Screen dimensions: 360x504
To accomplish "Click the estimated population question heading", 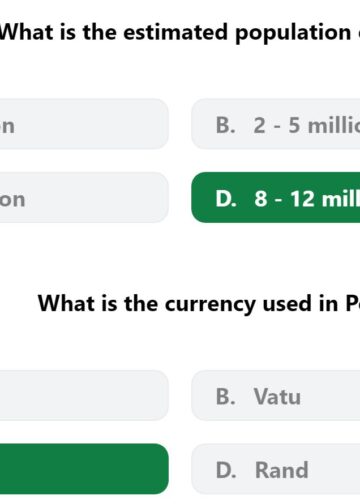I will tap(180, 33).
